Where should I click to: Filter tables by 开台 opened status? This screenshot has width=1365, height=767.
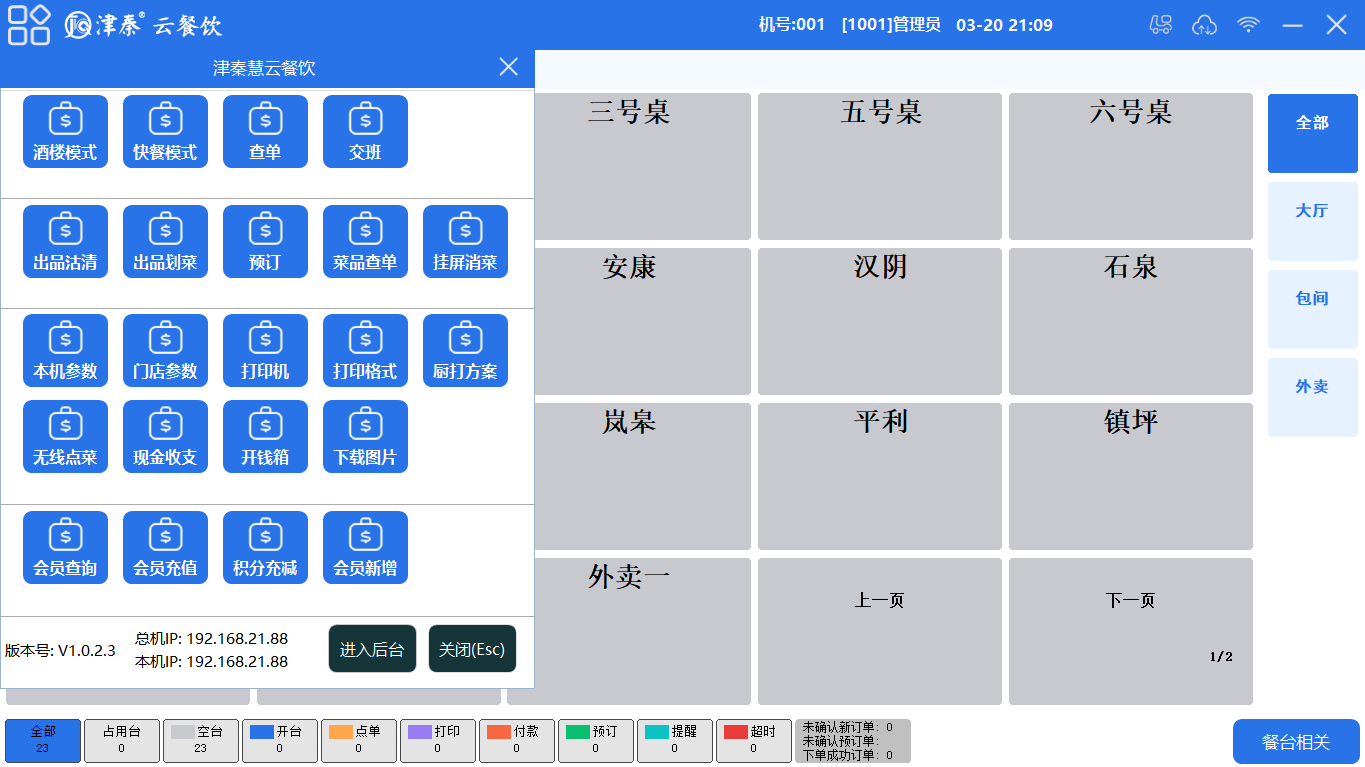(279, 740)
